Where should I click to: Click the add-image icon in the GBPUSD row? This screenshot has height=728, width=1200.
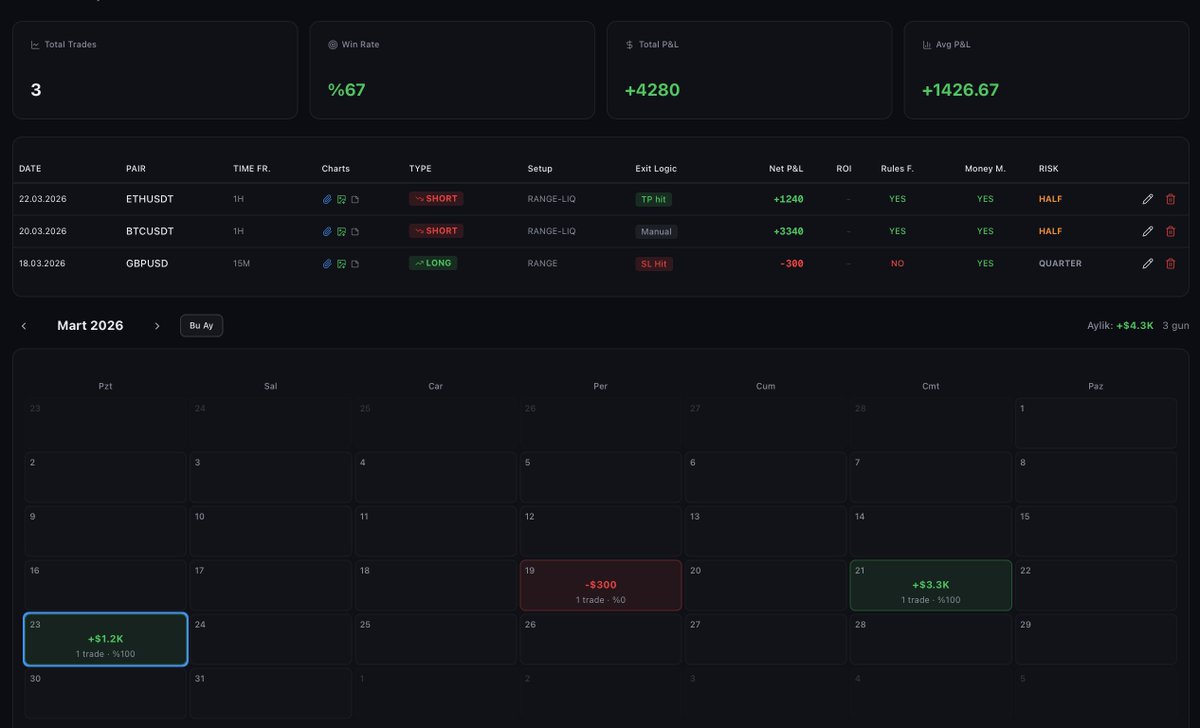click(x=341, y=263)
